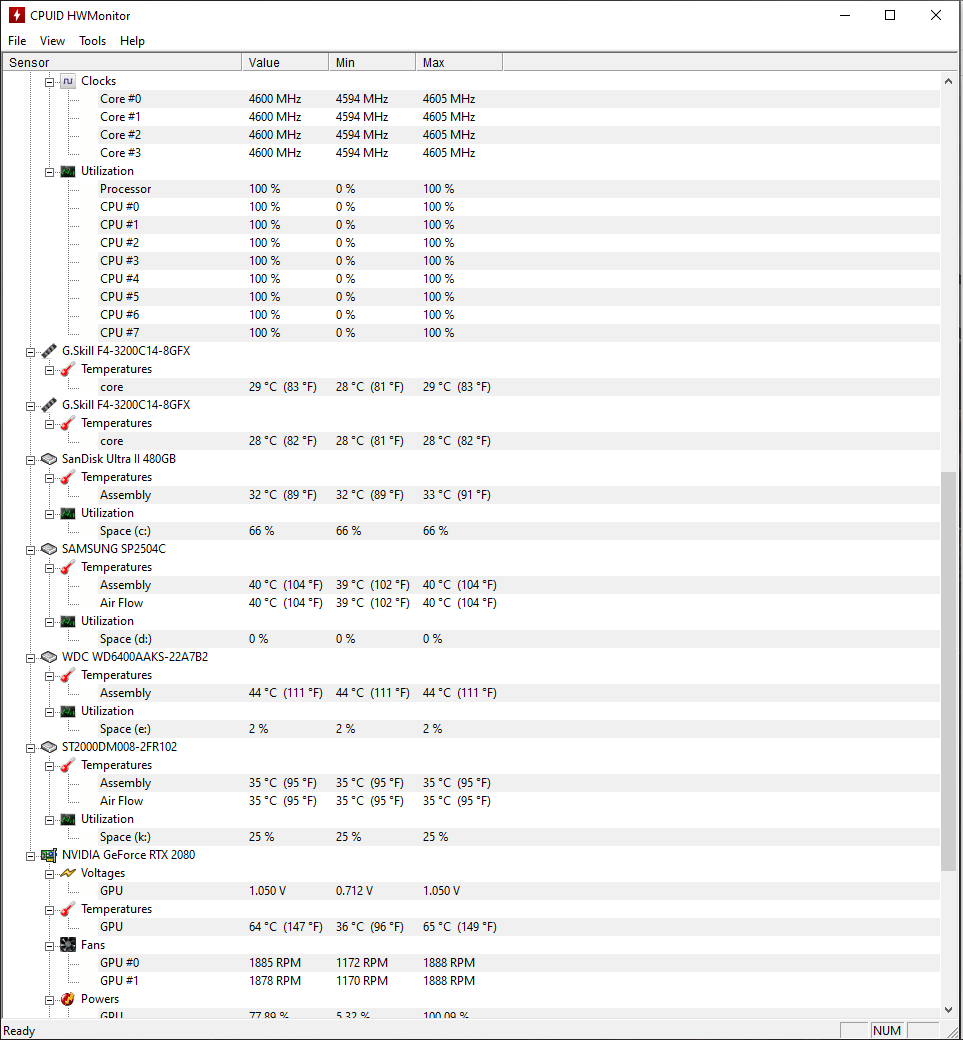Collapse the ST2000DM008-2FR102 node
The width and height of the screenshot is (963, 1040).
click(x=31, y=748)
